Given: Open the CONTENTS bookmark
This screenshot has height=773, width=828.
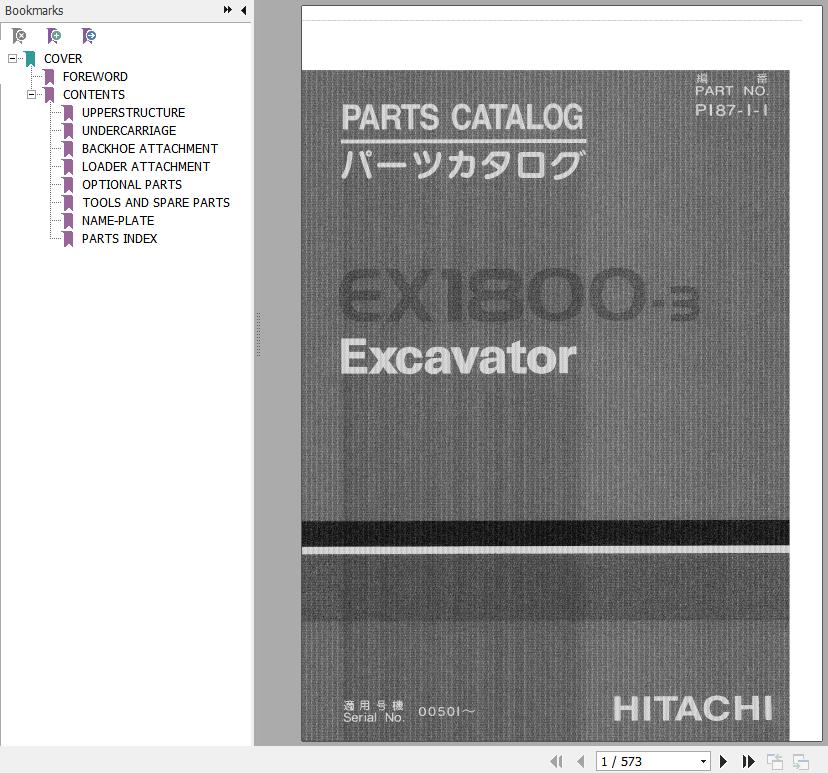Looking at the screenshot, I should (94, 95).
